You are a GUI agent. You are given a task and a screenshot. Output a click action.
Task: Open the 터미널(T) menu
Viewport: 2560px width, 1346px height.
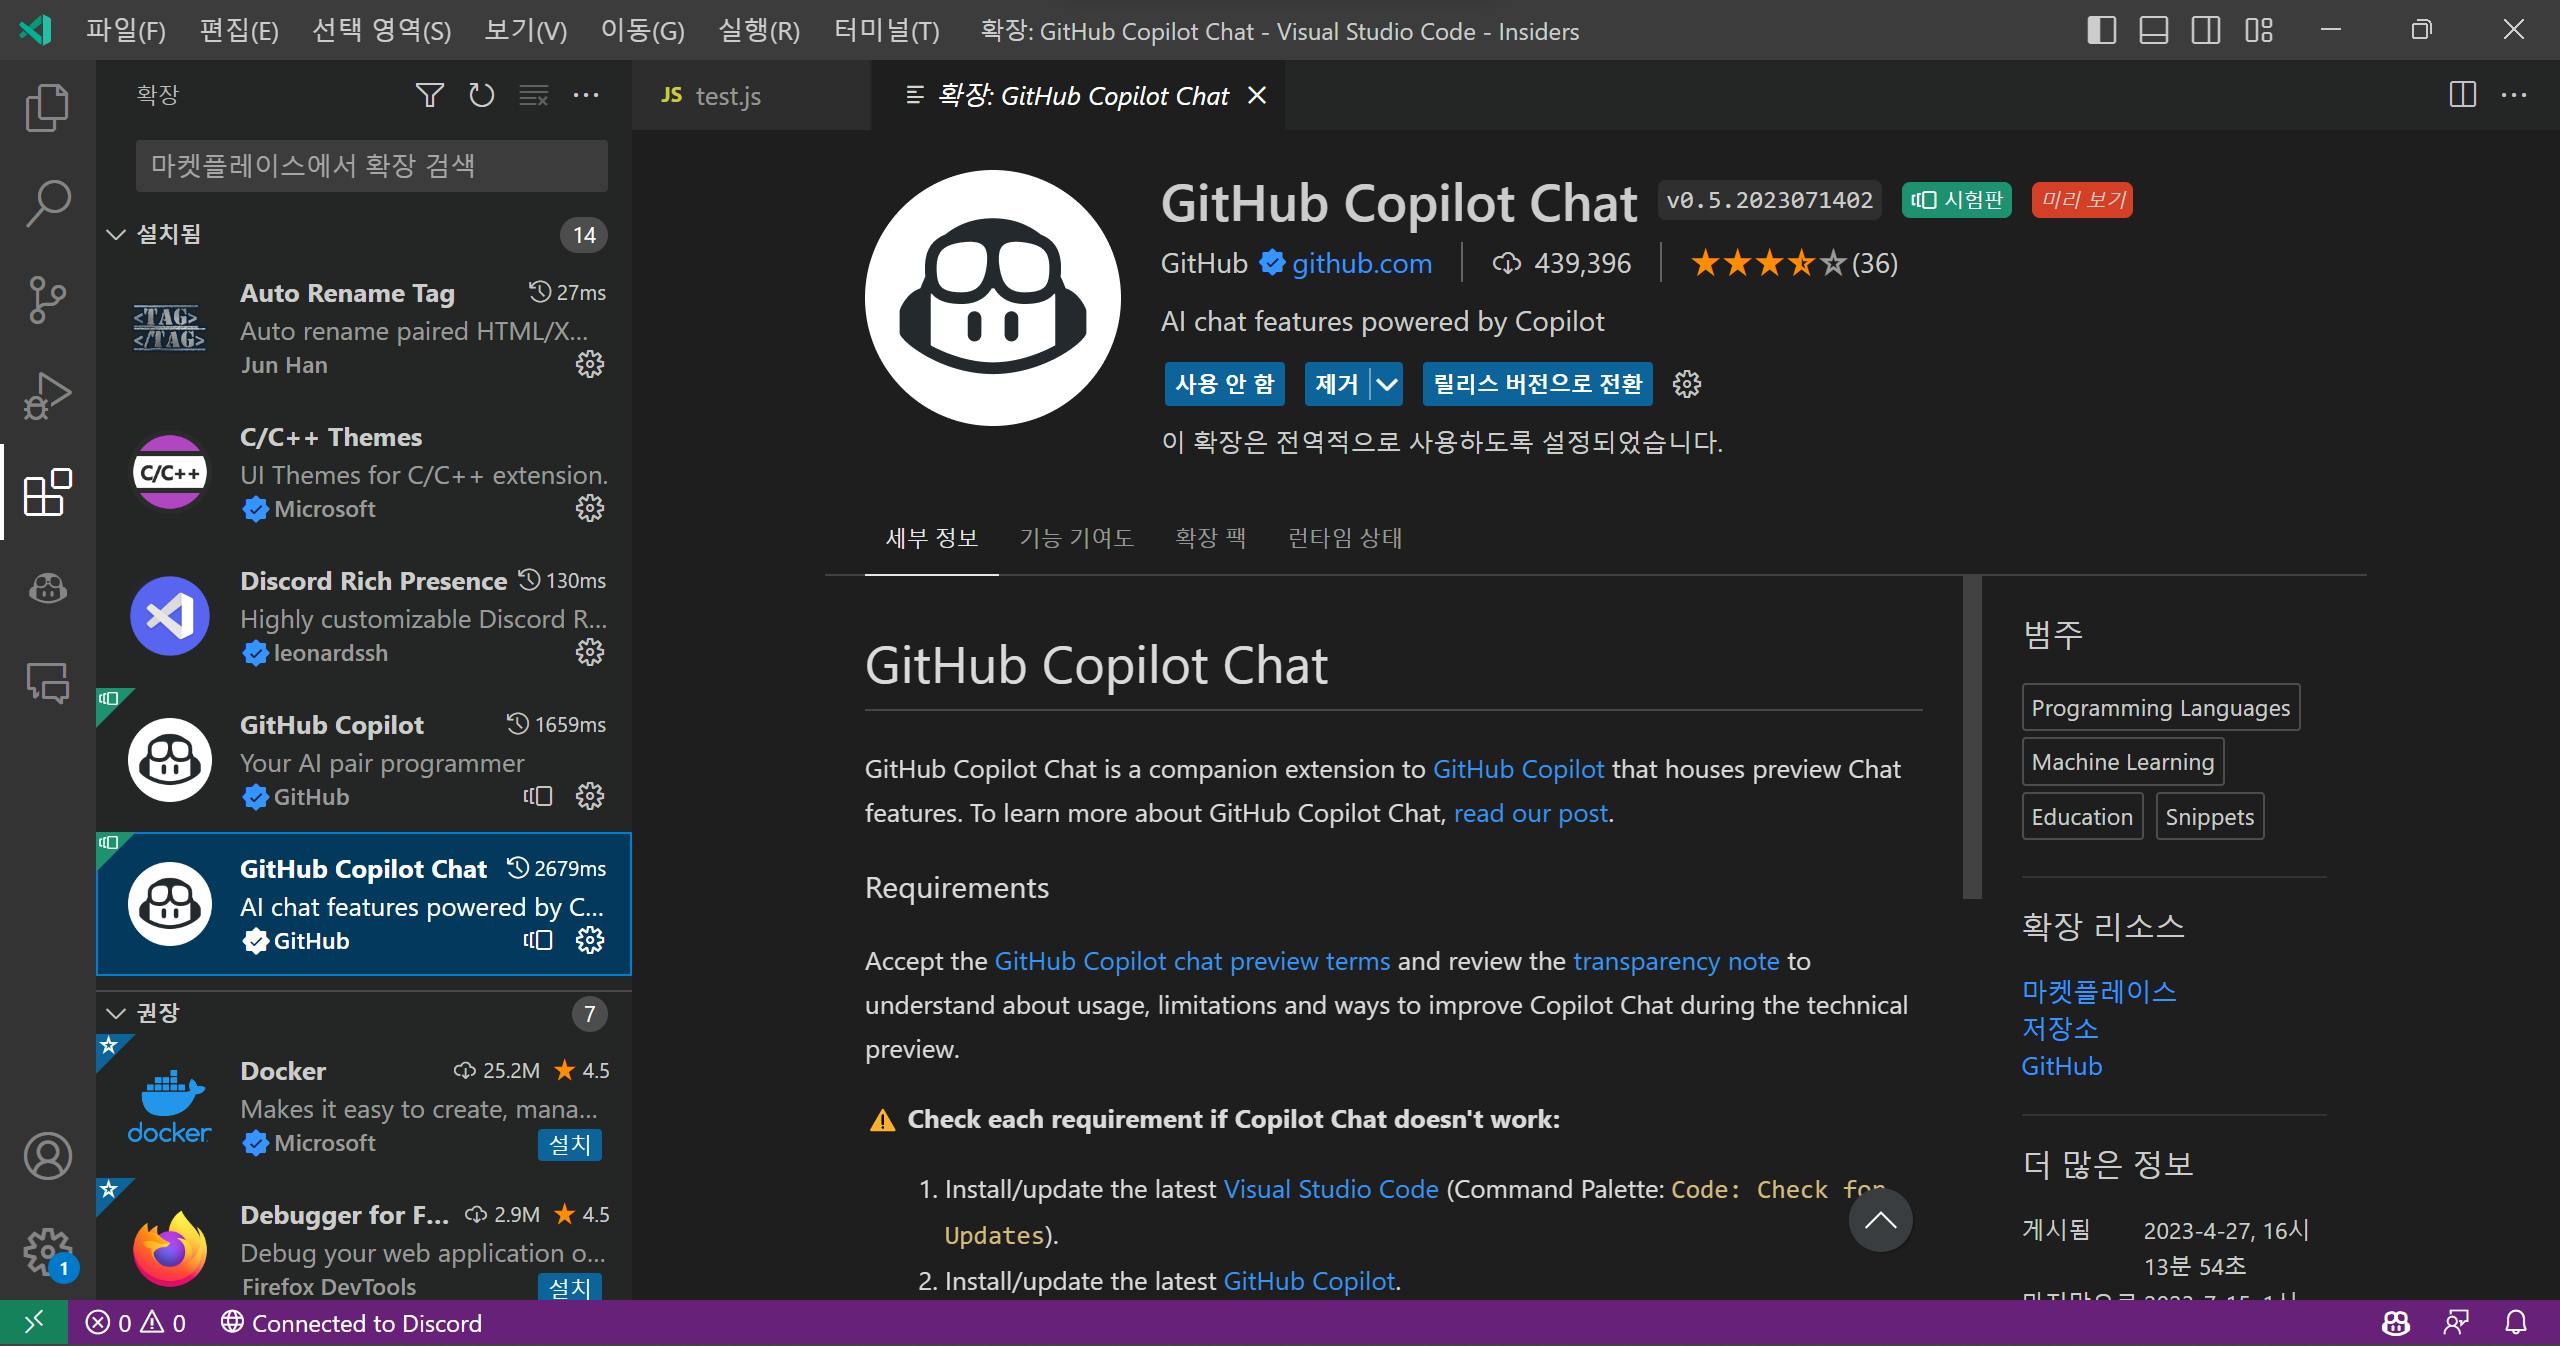[886, 31]
